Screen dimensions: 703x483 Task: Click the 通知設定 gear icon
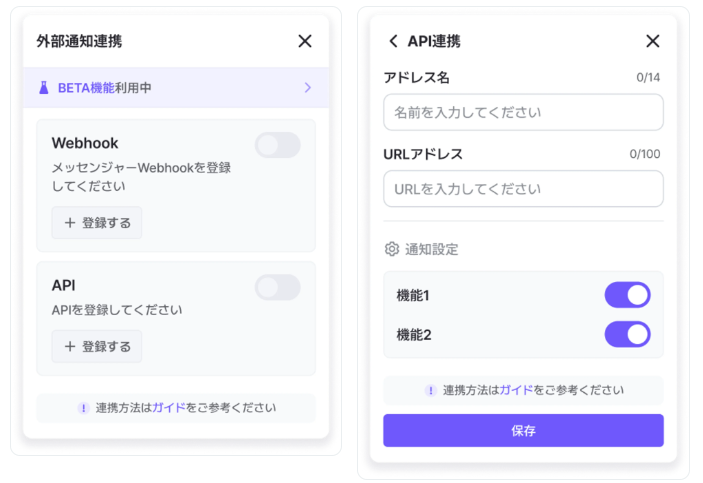pyautogui.click(x=392, y=249)
